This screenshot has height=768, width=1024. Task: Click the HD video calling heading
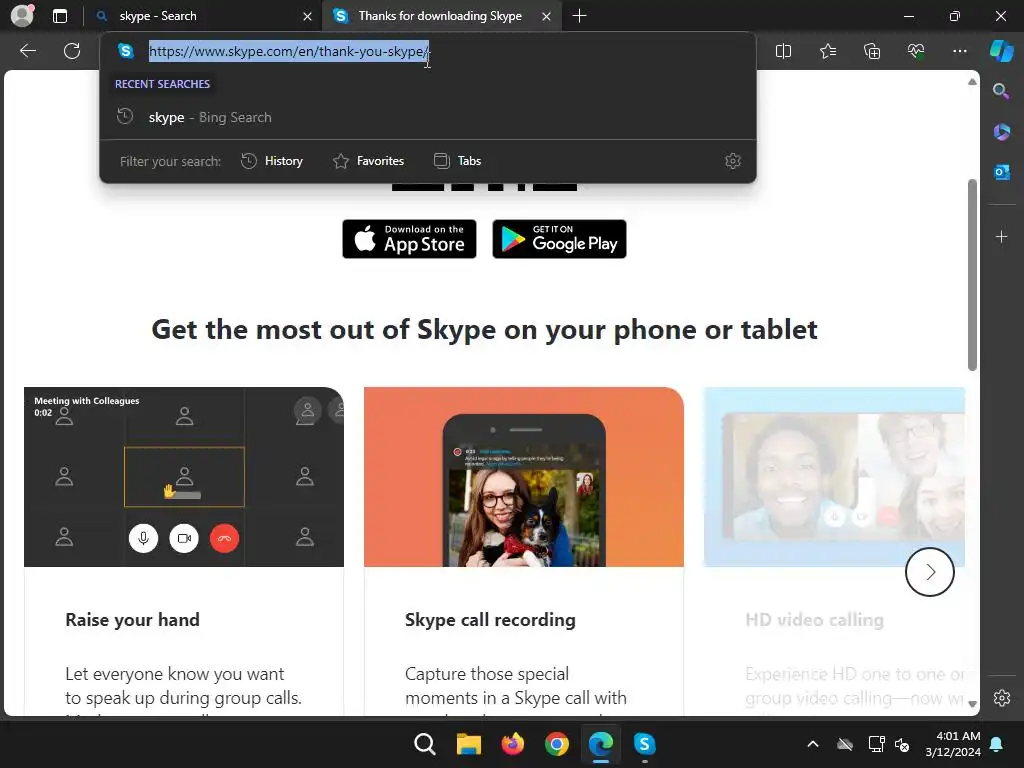(x=814, y=620)
